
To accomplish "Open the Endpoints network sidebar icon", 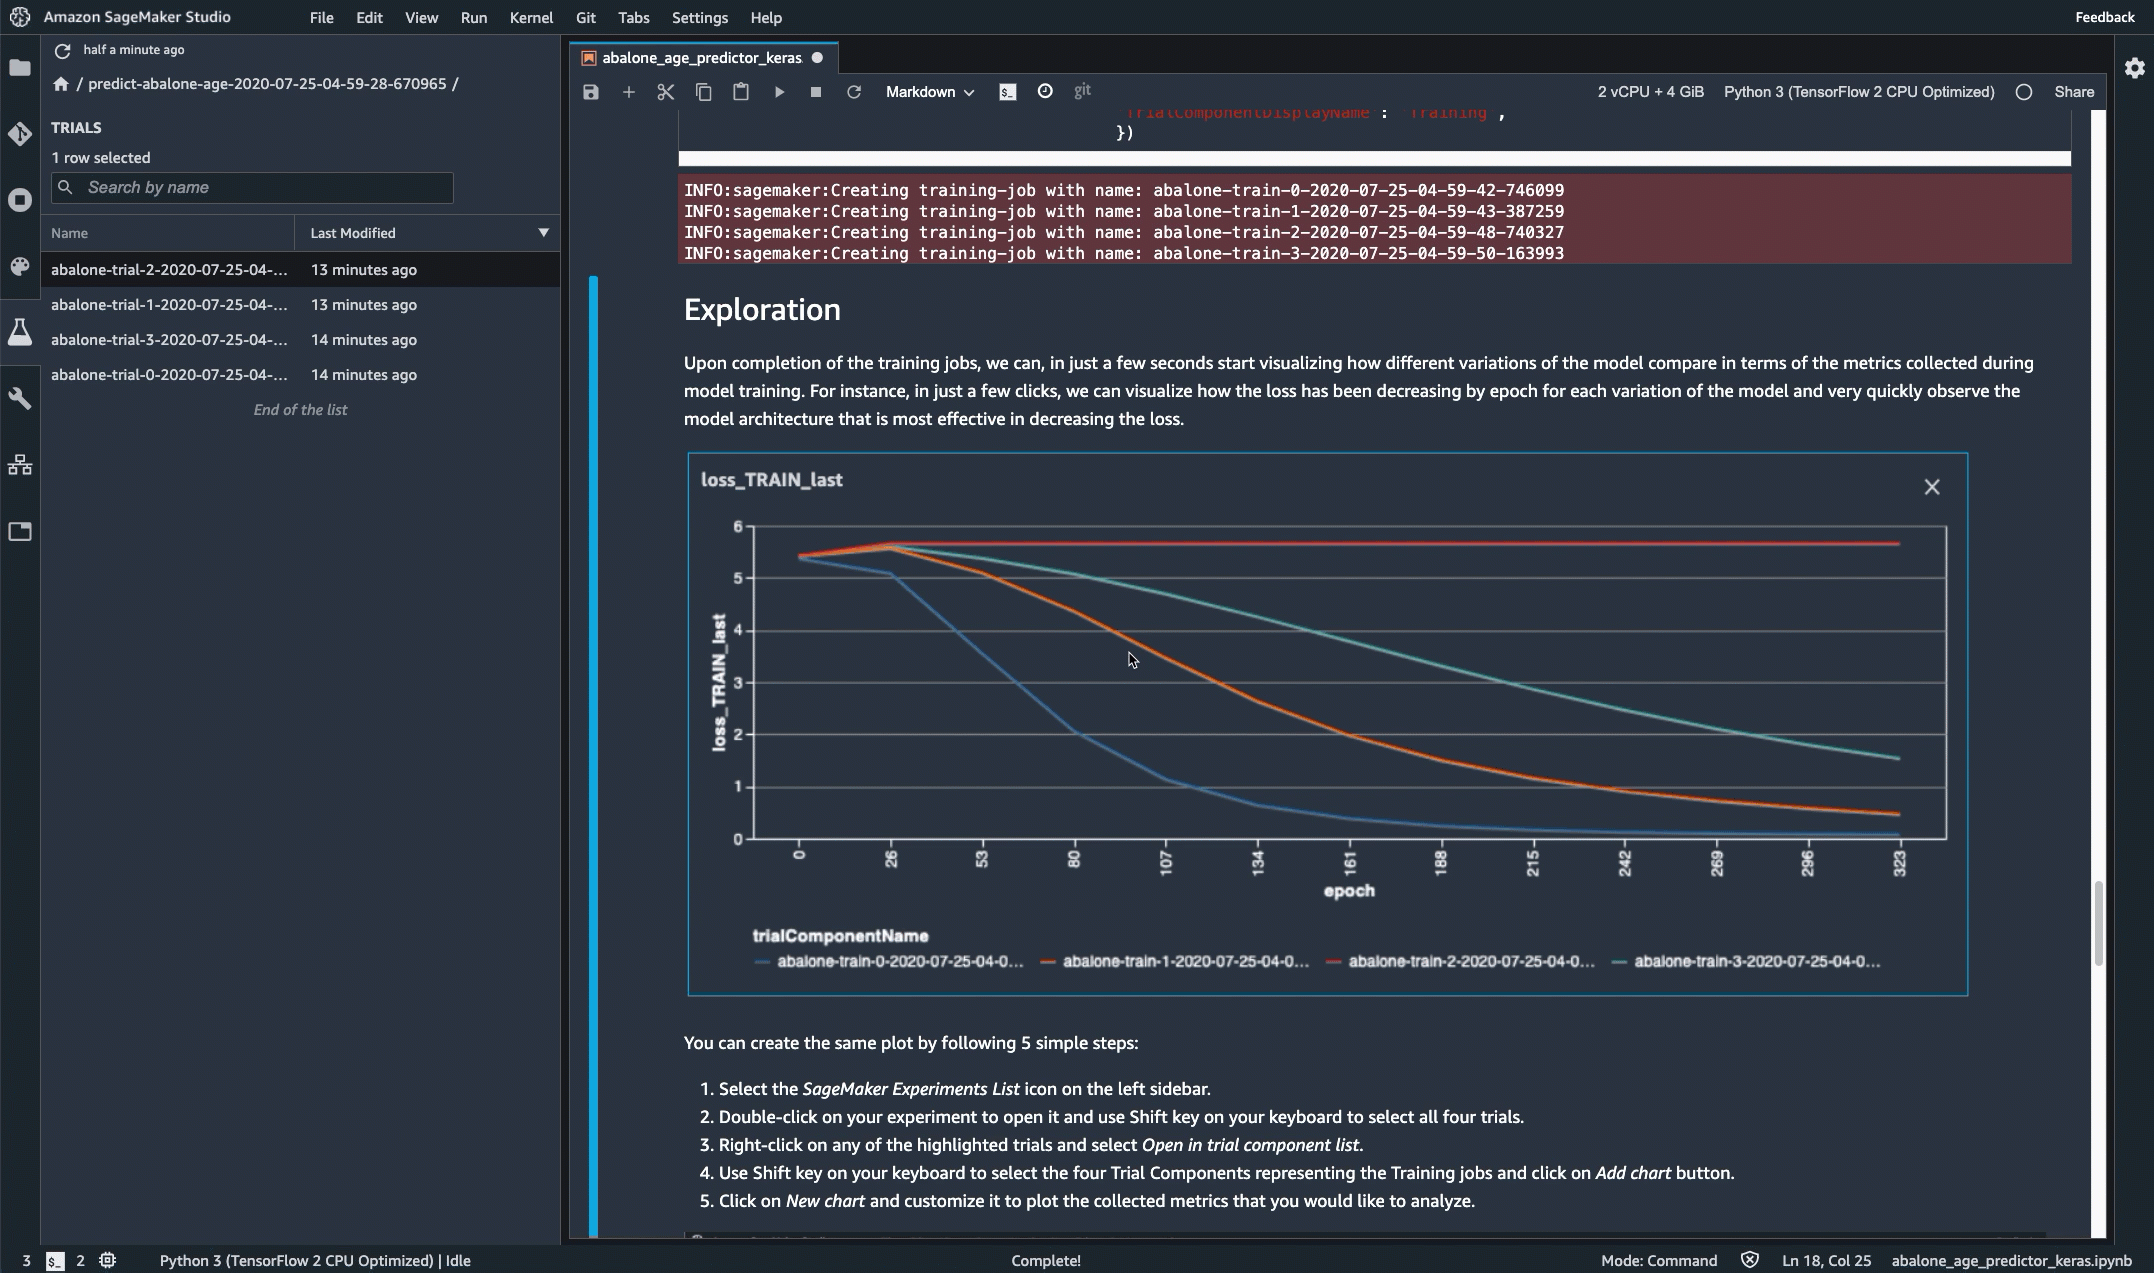I will [20, 465].
